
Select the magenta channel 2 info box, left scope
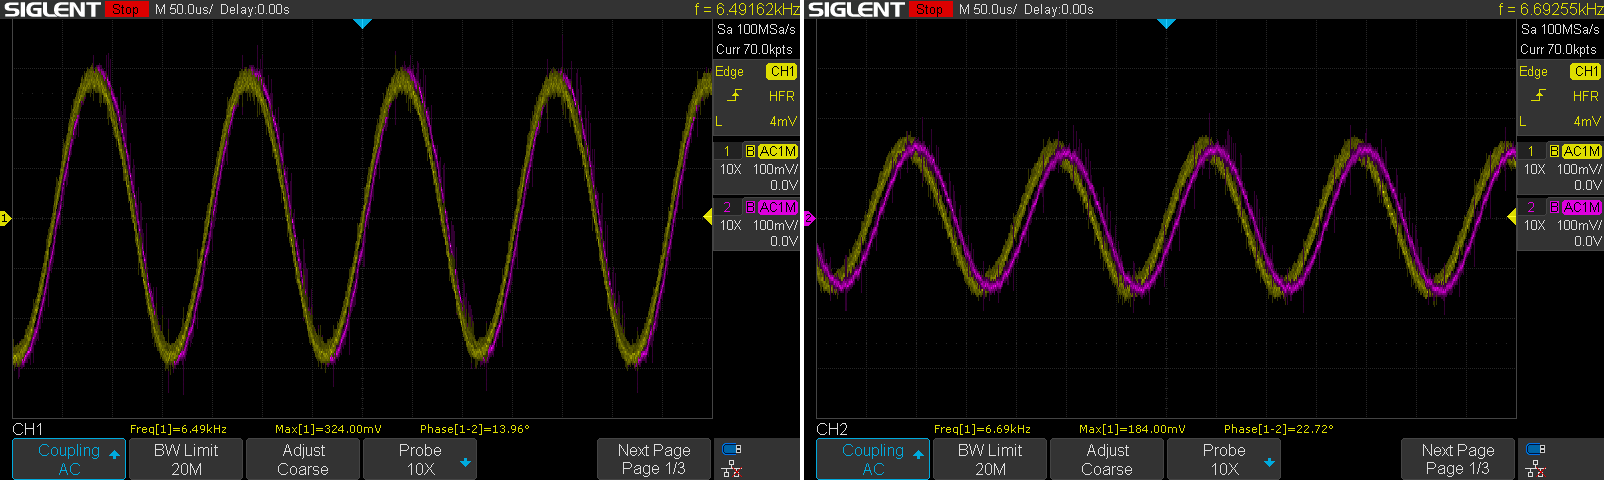[x=756, y=224]
